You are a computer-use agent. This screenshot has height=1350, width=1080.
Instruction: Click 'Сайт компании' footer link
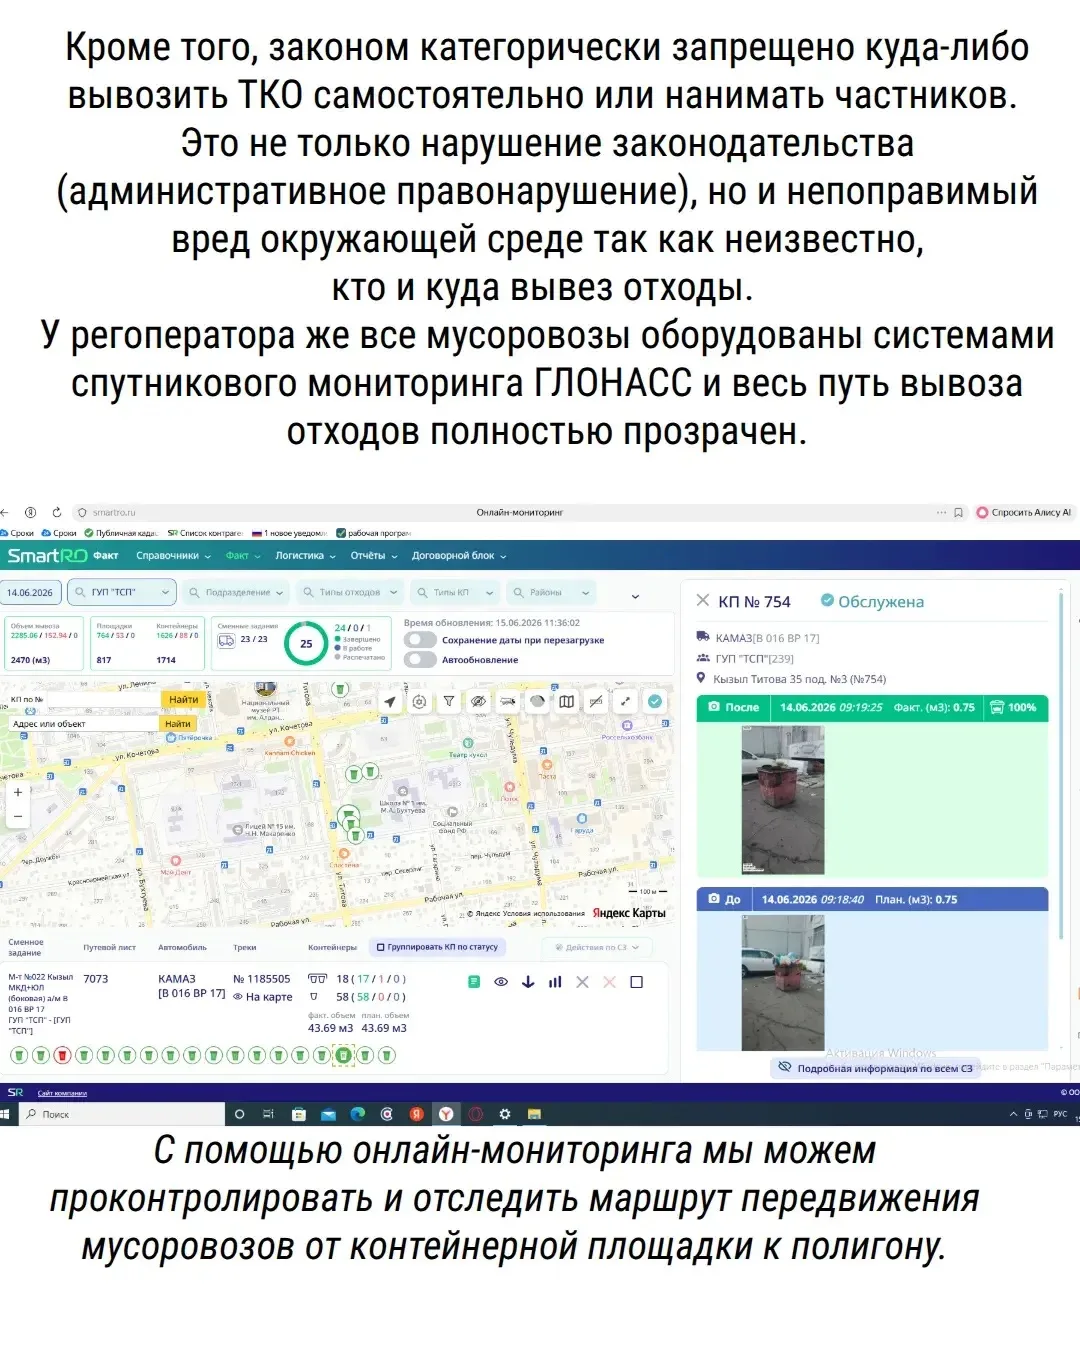pos(62,1093)
